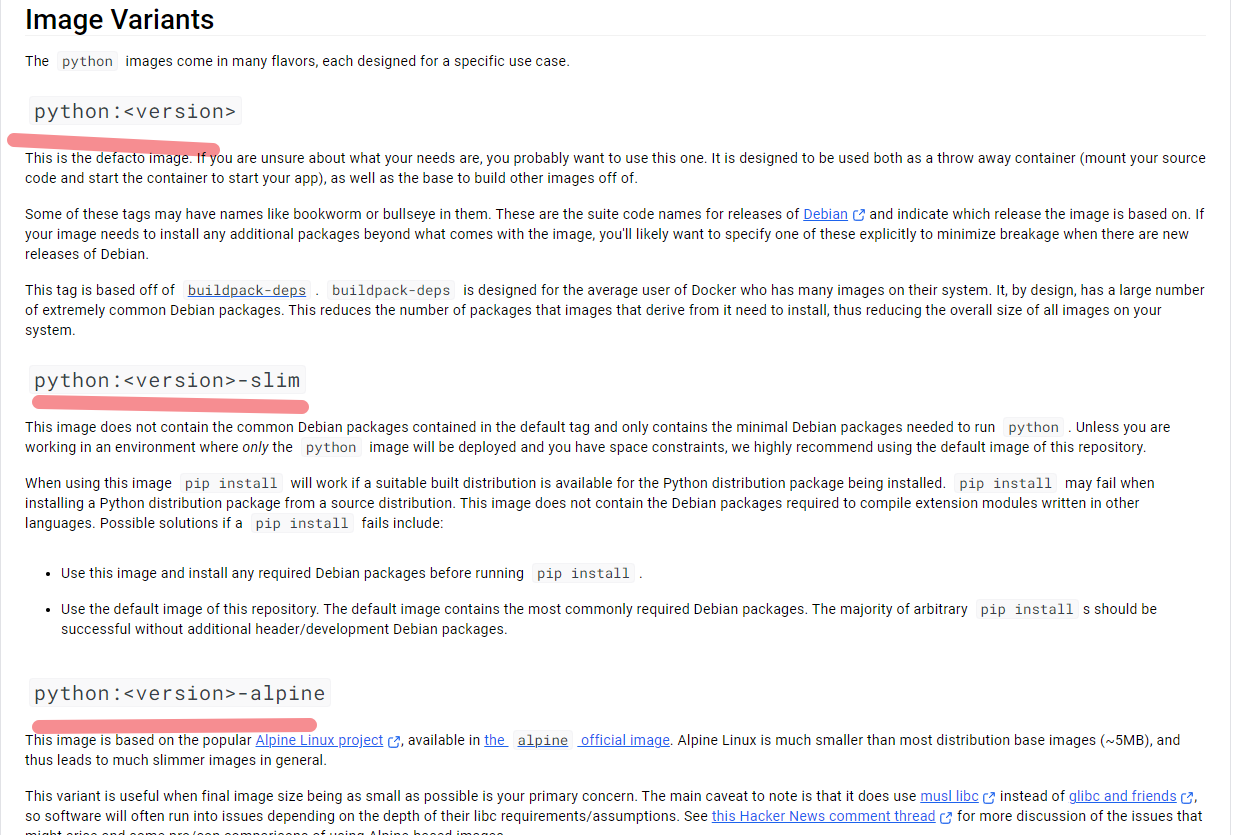Image resolution: width=1239 pixels, height=835 pixels.
Task: Click the external-link icon after Alpine Linux project
Action: [394, 741]
